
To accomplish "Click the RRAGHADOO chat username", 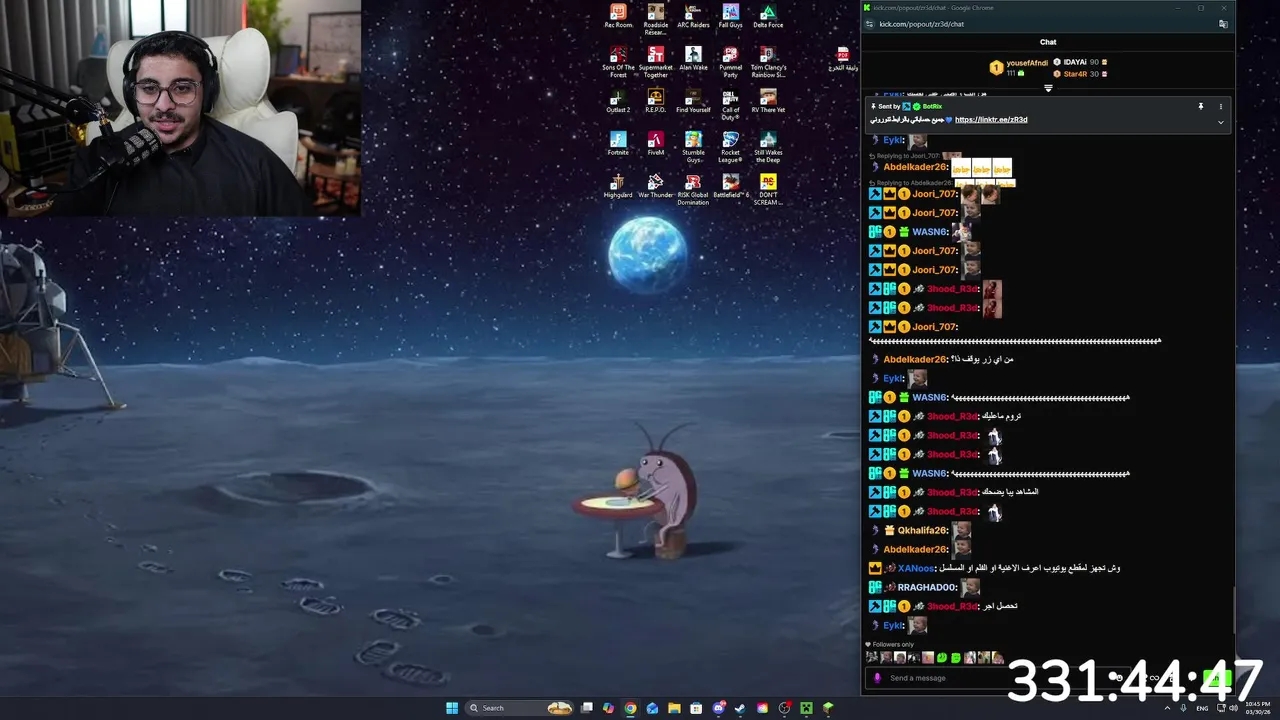I will pyautogui.click(x=927, y=587).
